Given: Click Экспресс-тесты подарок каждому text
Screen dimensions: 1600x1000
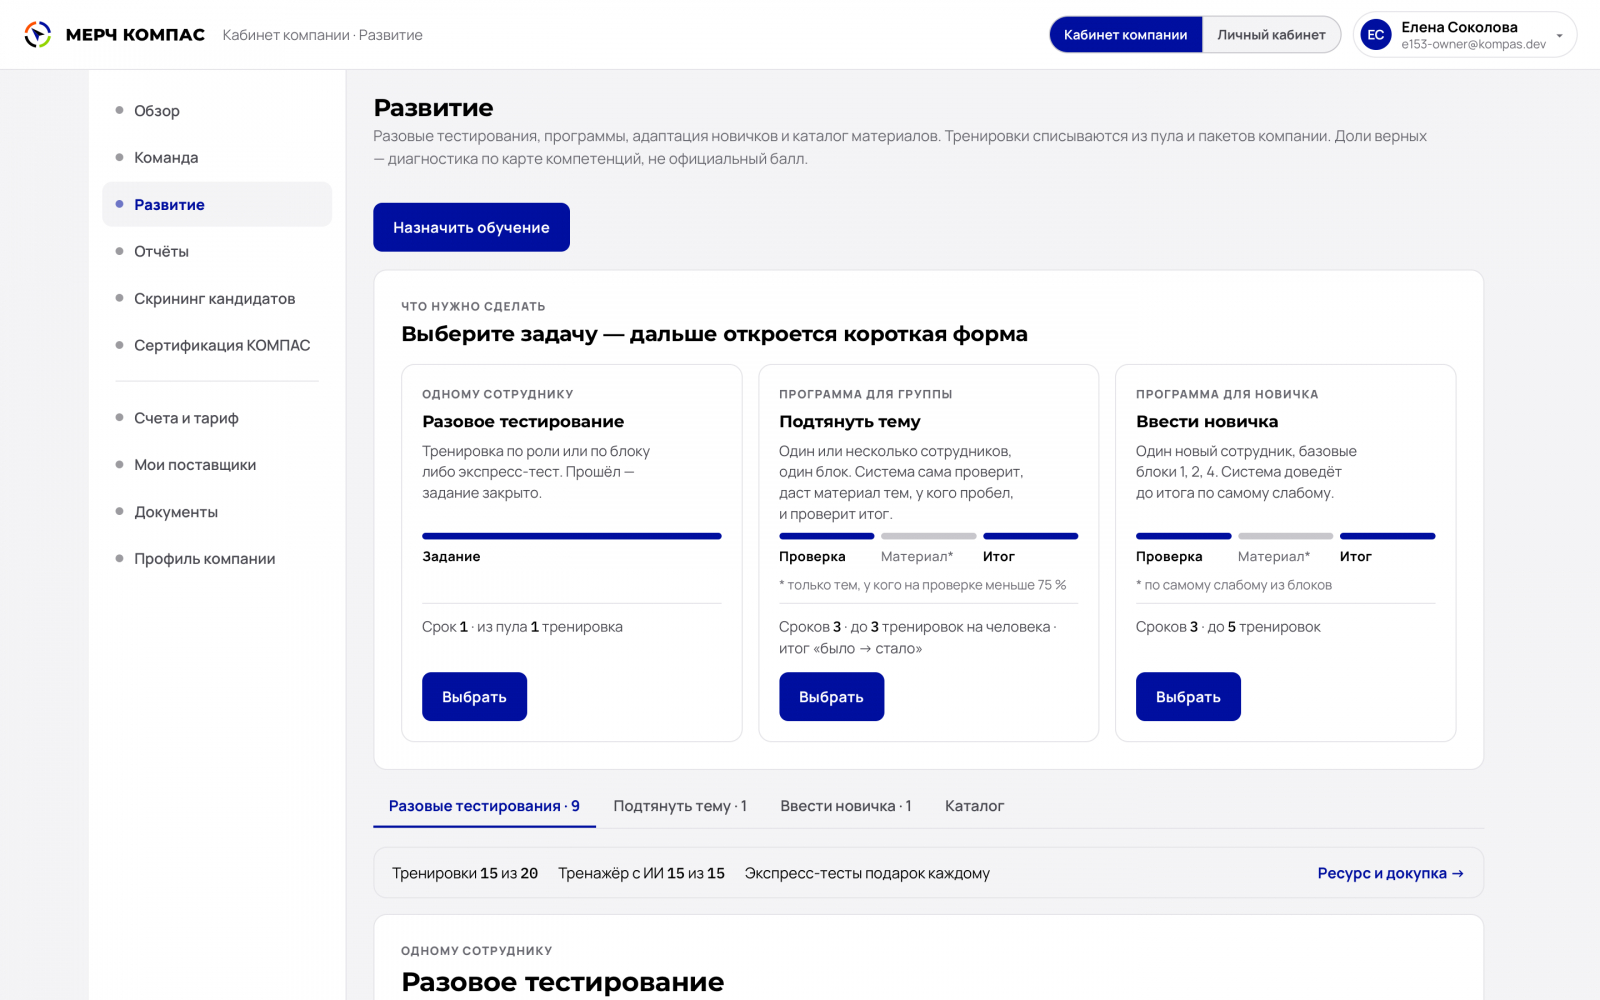Looking at the screenshot, I should click(867, 873).
